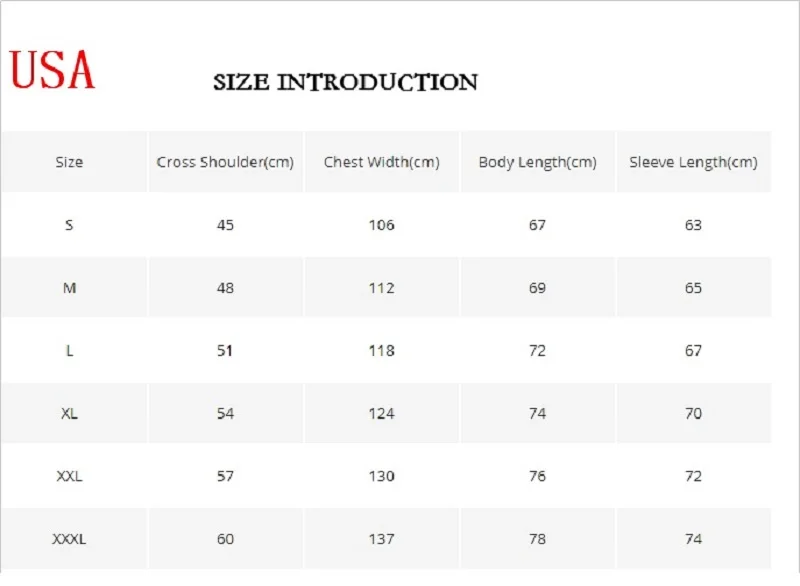This screenshot has width=800, height=586.
Task: Click the SIZE INTRODUCTION heading
Action: pyautogui.click(x=345, y=82)
